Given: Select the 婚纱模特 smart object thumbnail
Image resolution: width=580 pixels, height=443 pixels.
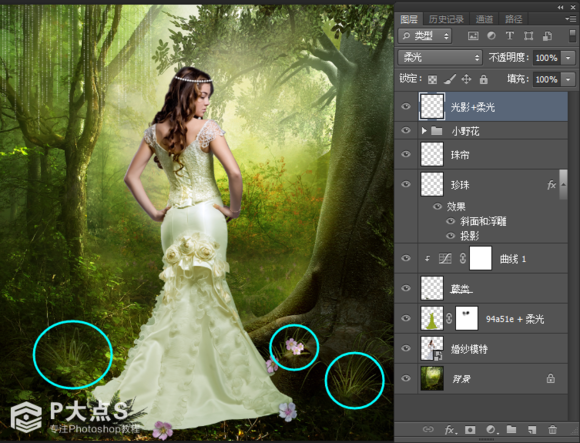Looking at the screenshot, I should pos(432,348).
